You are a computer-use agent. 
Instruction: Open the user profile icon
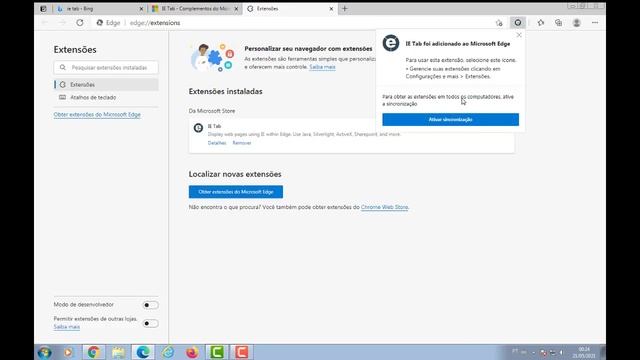(576, 23)
